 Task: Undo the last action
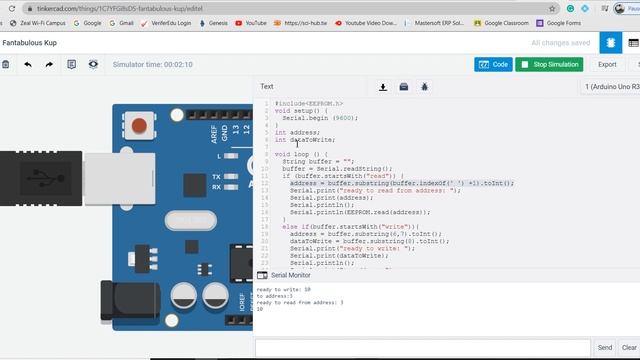(28, 64)
